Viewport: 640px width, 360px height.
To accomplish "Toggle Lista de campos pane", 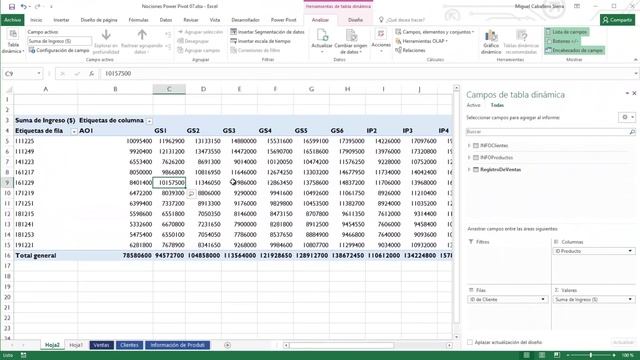I will pos(567,32).
